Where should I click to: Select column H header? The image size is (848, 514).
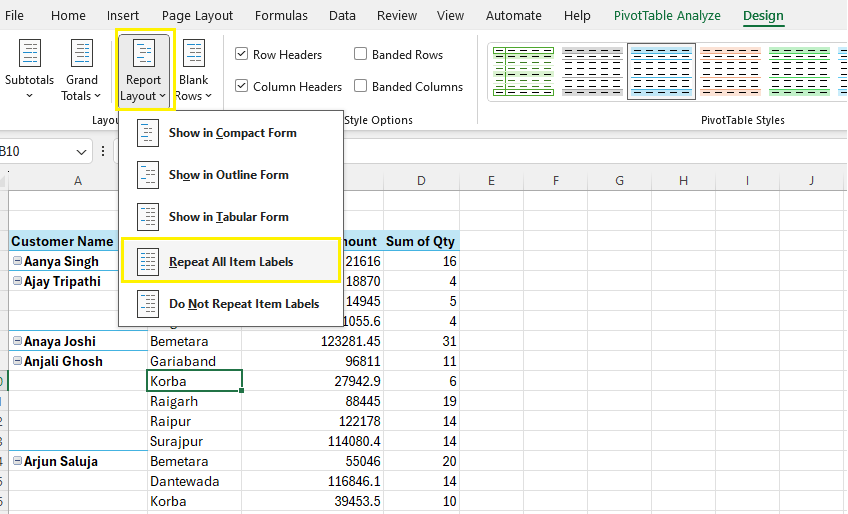[684, 181]
